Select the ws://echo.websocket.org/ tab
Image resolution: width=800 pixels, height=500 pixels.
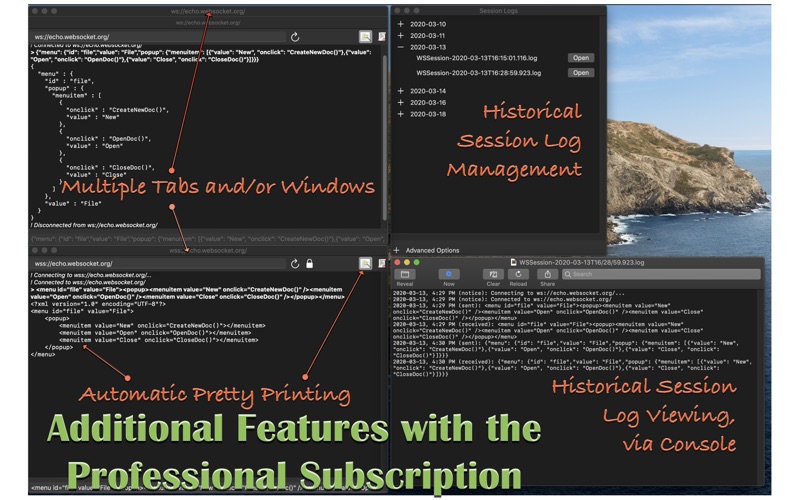tap(208, 22)
